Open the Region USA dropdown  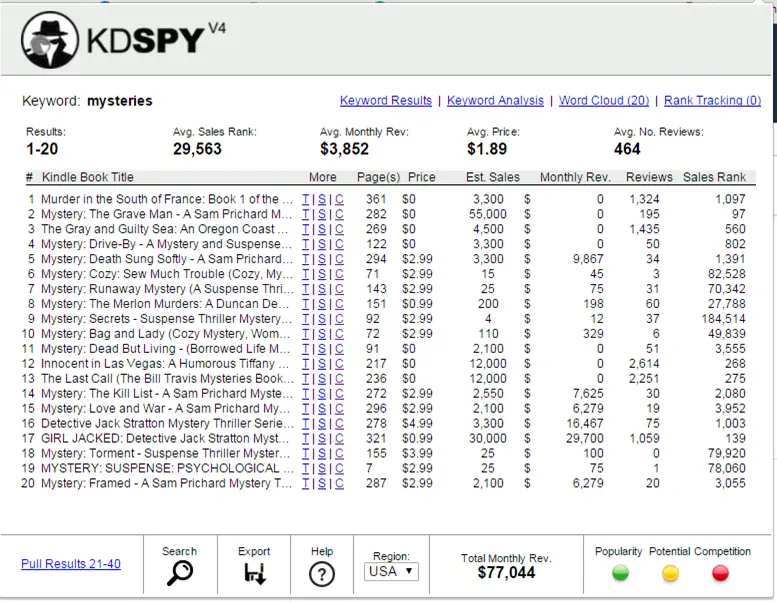tap(391, 571)
